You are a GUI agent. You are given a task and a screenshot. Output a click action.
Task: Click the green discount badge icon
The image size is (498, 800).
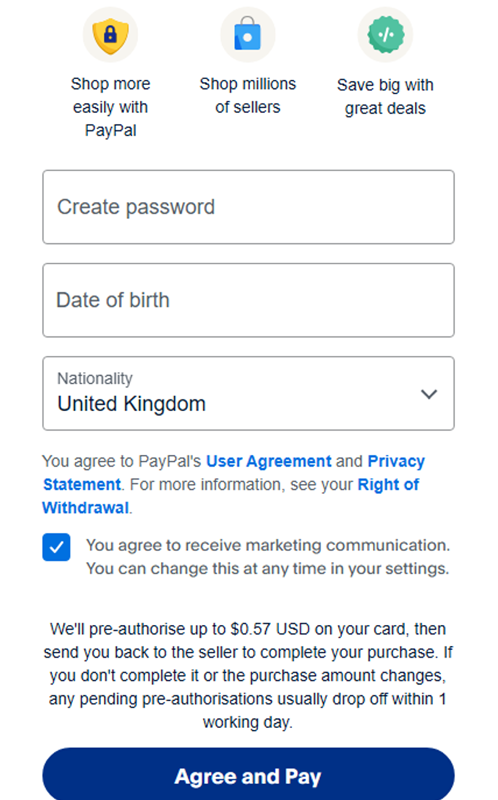[385, 35]
